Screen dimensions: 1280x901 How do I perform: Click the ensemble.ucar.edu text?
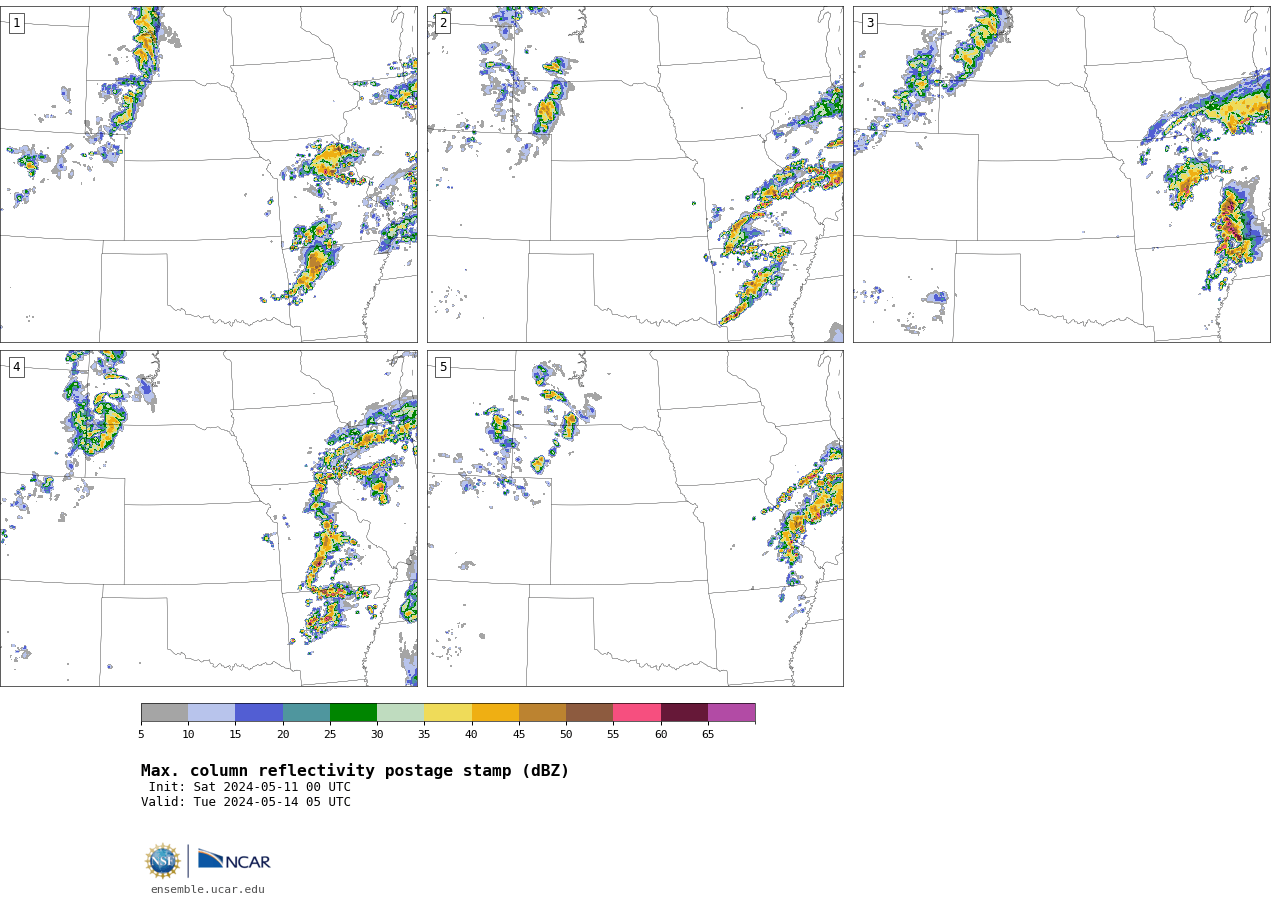click(x=208, y=889)
